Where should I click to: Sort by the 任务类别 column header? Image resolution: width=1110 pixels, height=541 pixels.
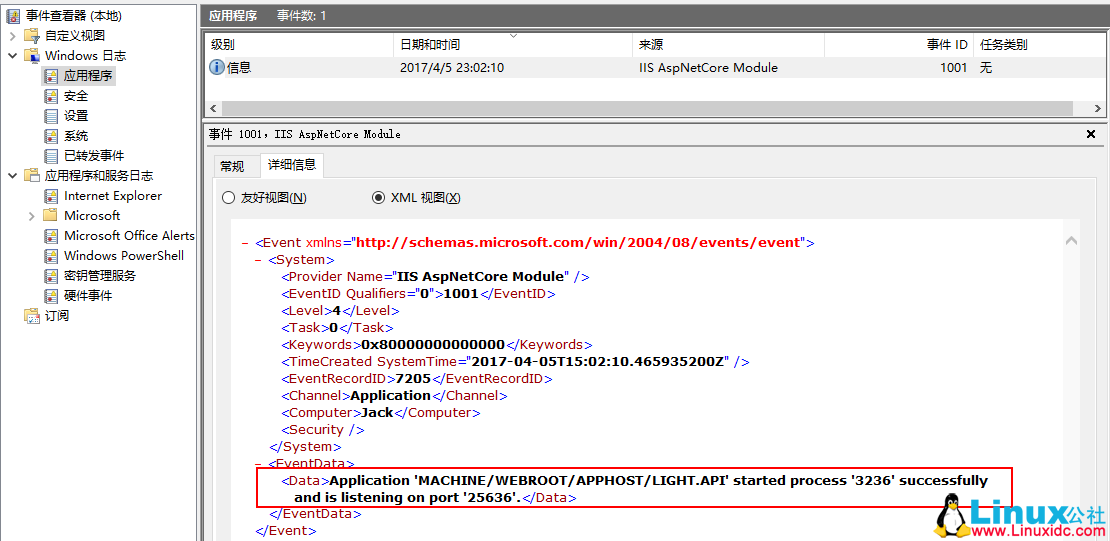point(1040,45)
